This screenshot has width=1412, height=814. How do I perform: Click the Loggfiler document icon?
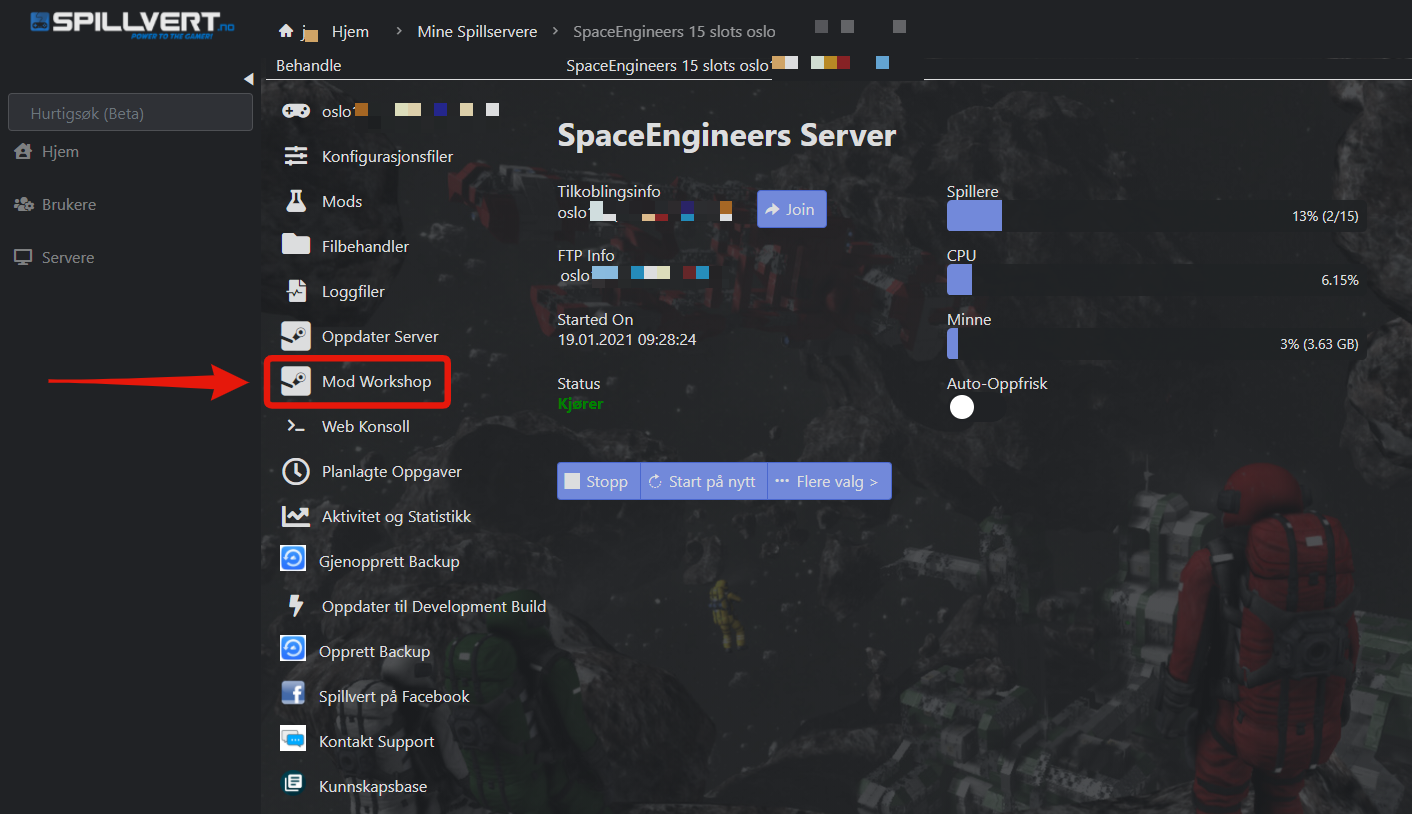click(296, 291)
